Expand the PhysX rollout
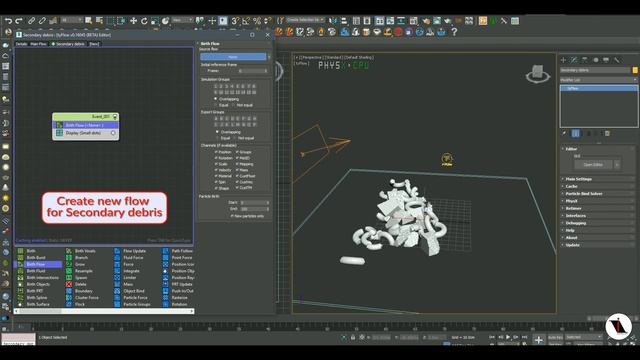Screen dimensions: 640x360 [x=598, y=201]
